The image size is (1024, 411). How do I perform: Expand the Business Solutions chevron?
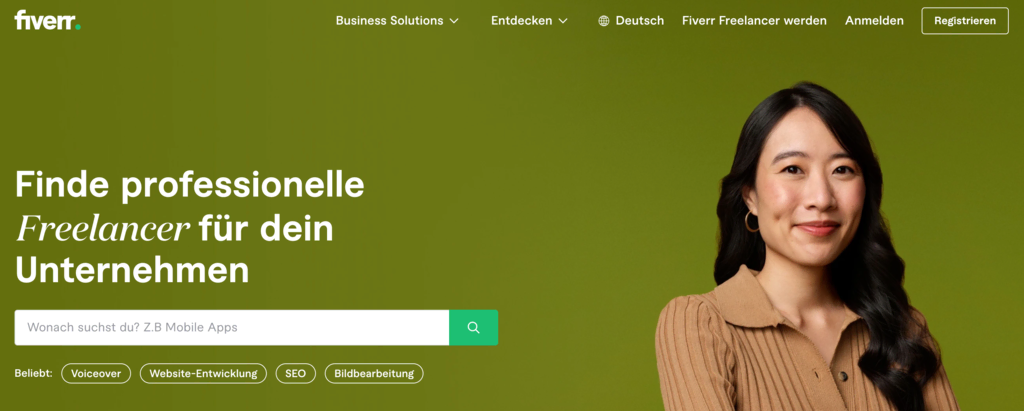coord(454,21)
